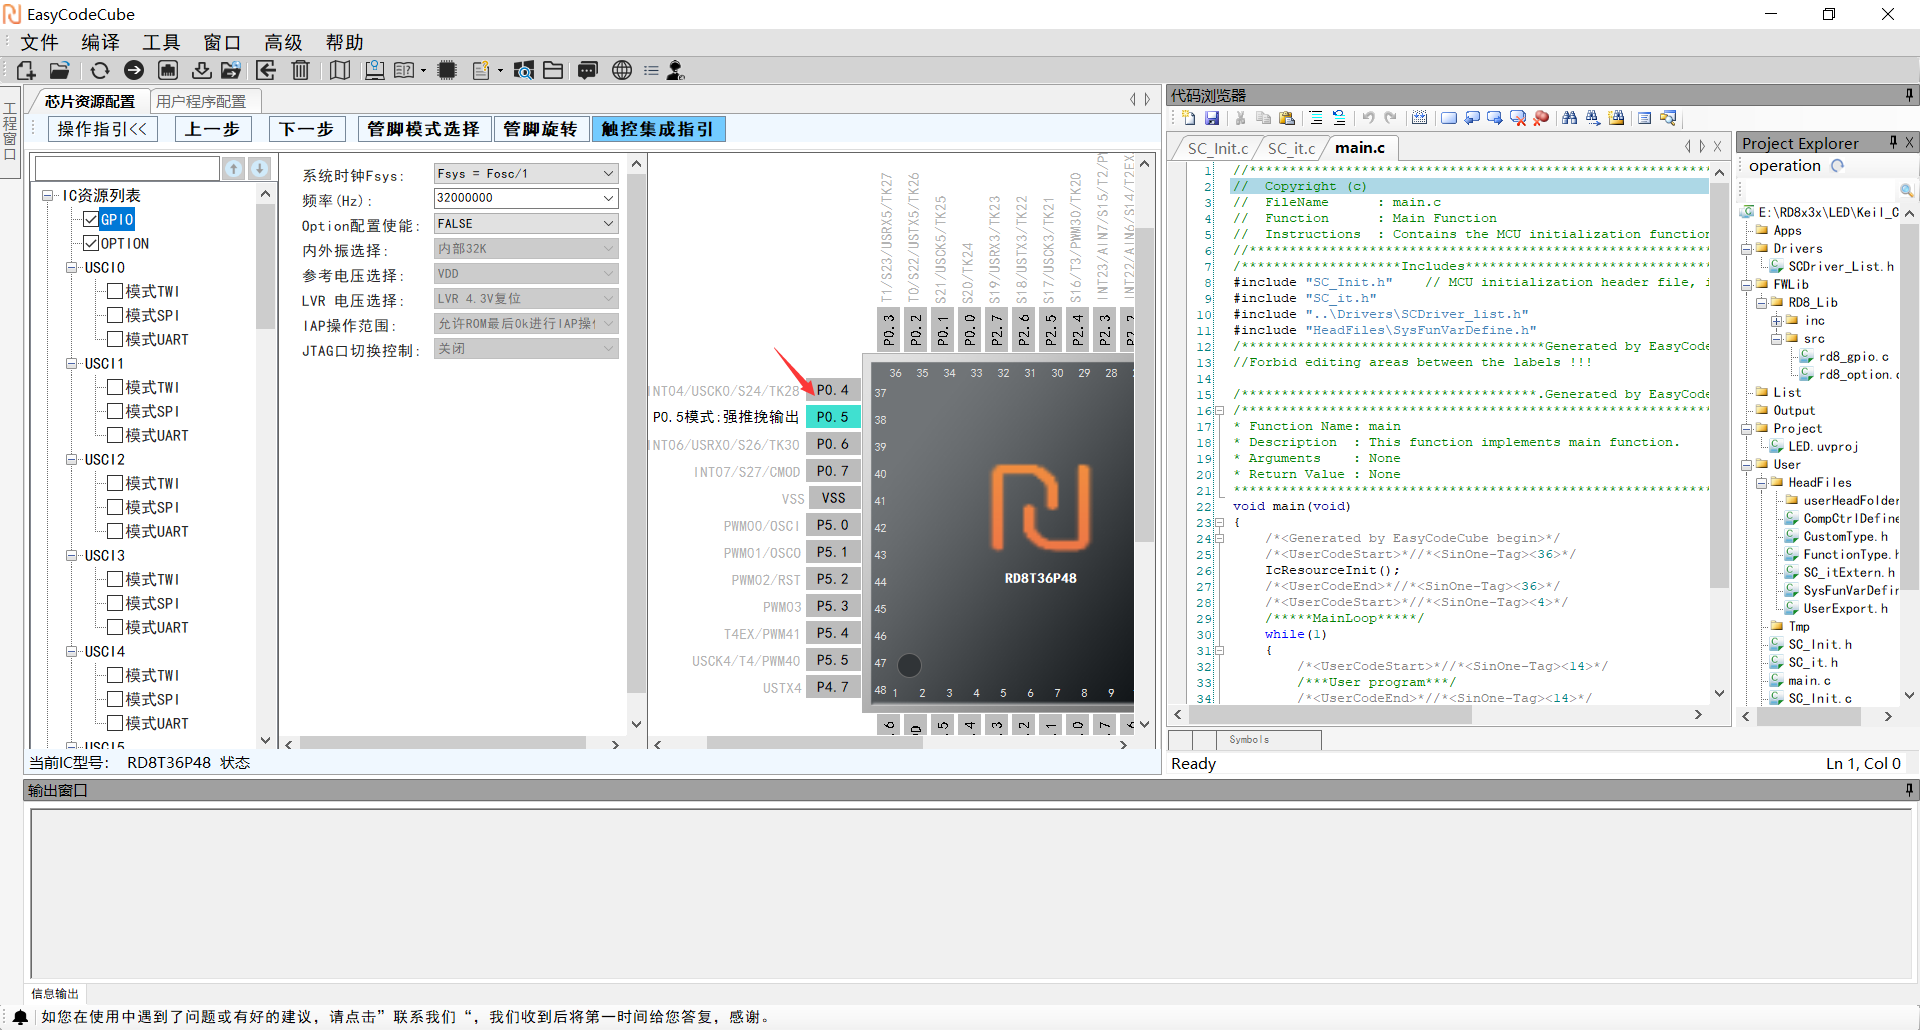Screen dimensions: 1920x1030
Task: Open the 高级 menu
Action: [x=283, y=42]
